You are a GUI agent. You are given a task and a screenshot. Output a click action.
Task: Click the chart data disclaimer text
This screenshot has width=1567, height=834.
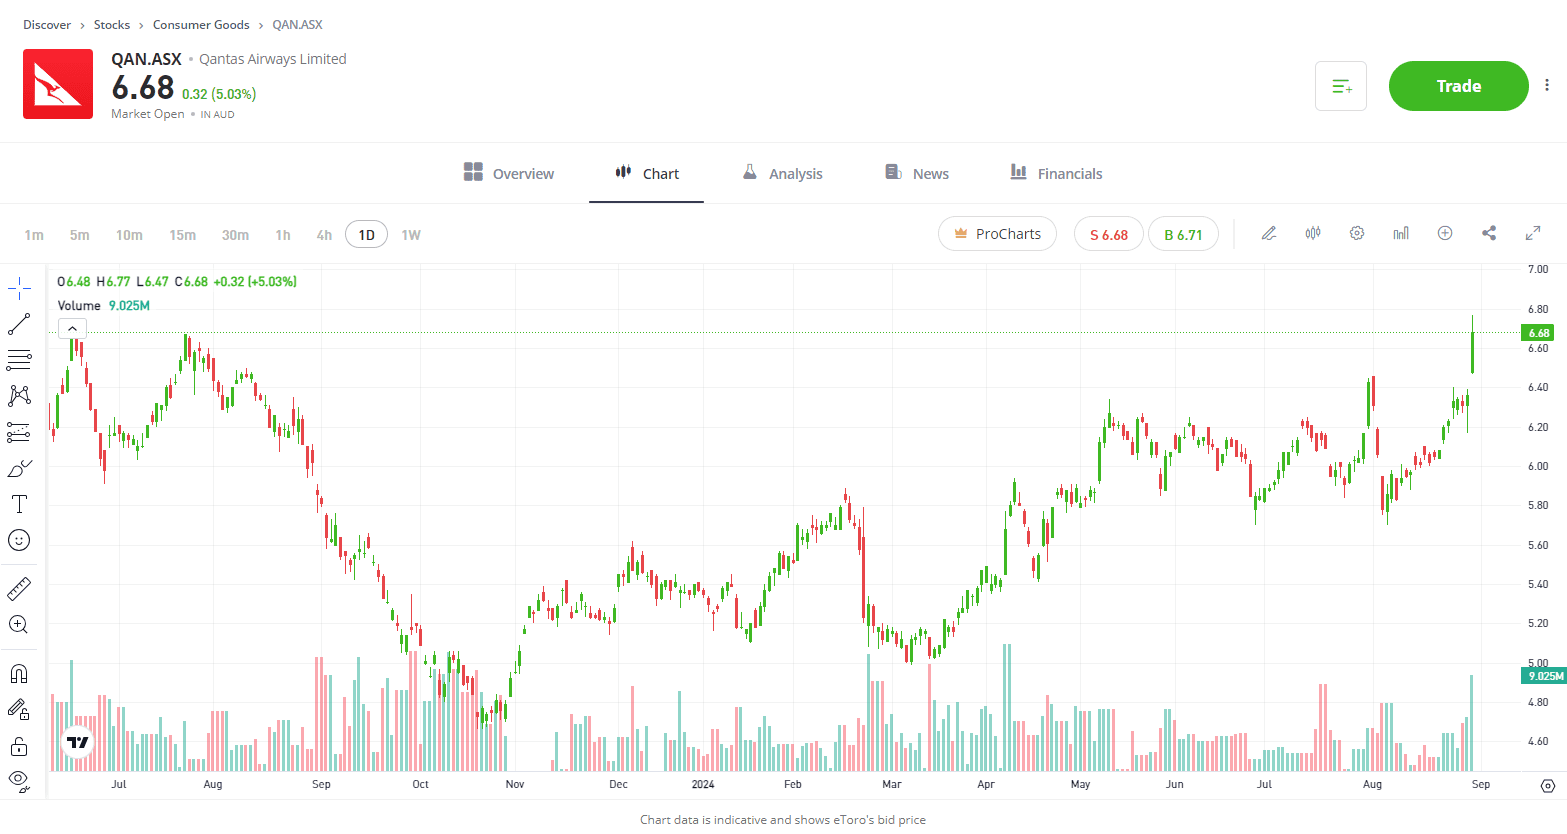[x=783, y=820]
